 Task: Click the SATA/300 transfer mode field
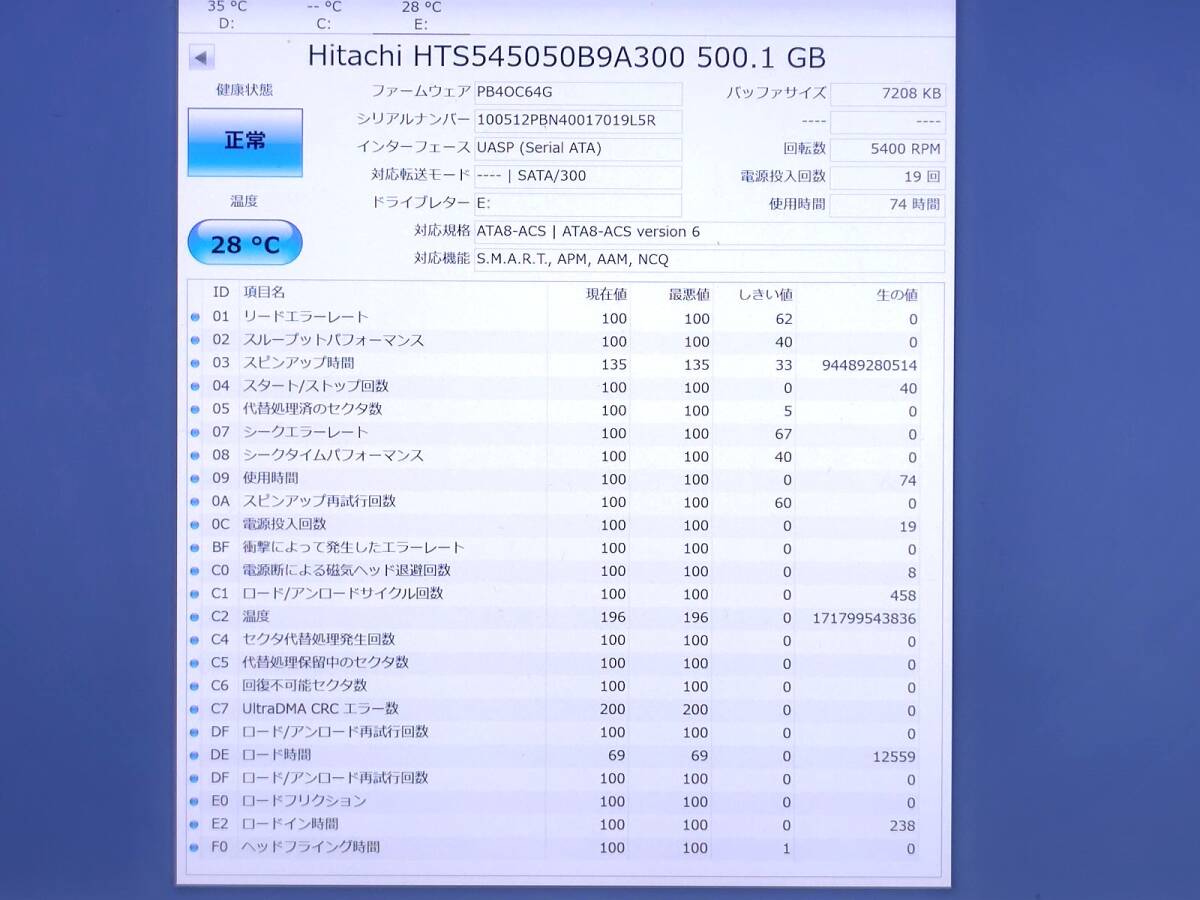(x=578, y=176)
